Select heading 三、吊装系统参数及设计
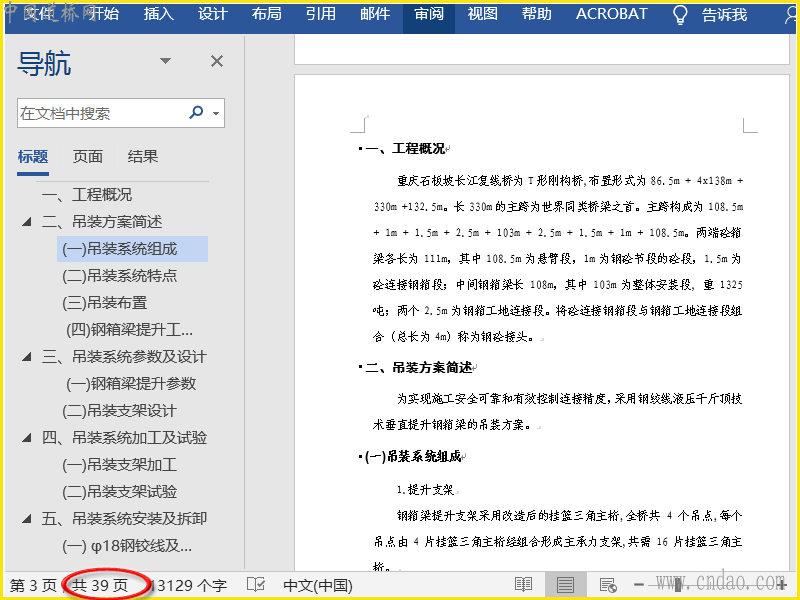The image size is (800, 600). coord(124,357)
